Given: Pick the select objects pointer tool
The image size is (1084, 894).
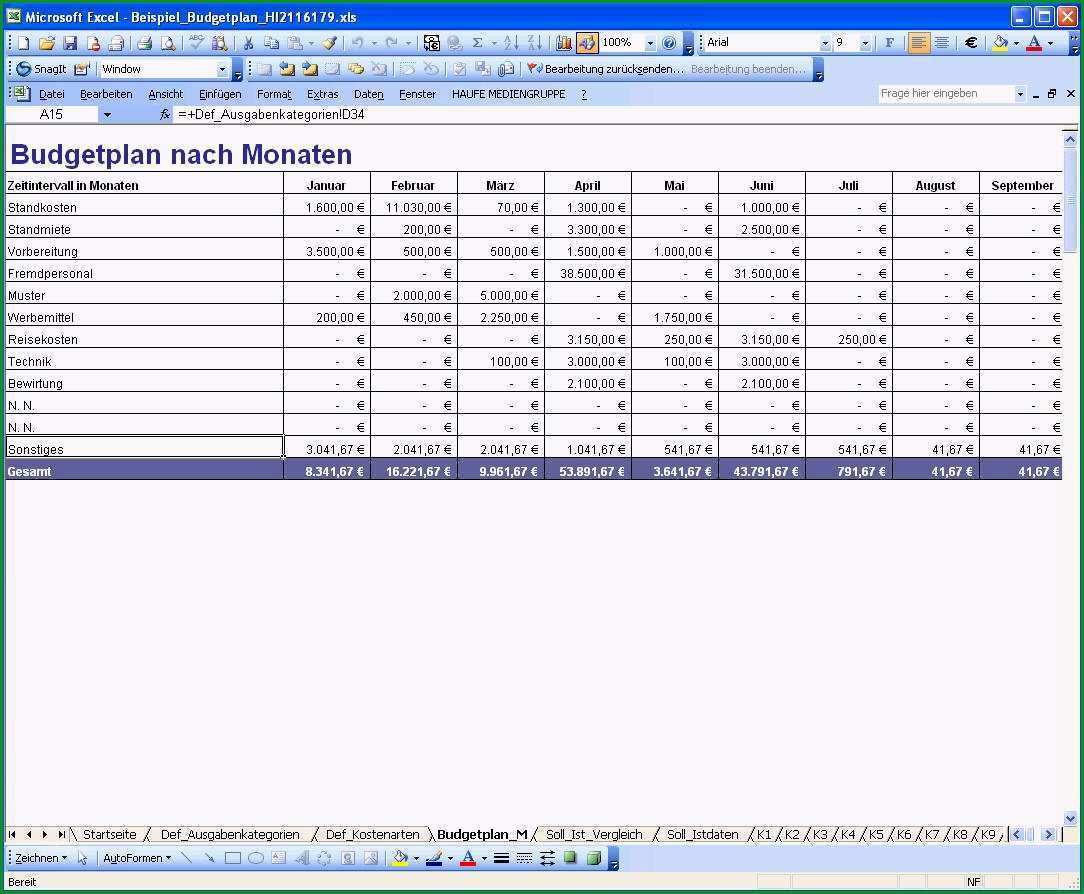Looking at the screenshot, I should [x=83, y=858].
